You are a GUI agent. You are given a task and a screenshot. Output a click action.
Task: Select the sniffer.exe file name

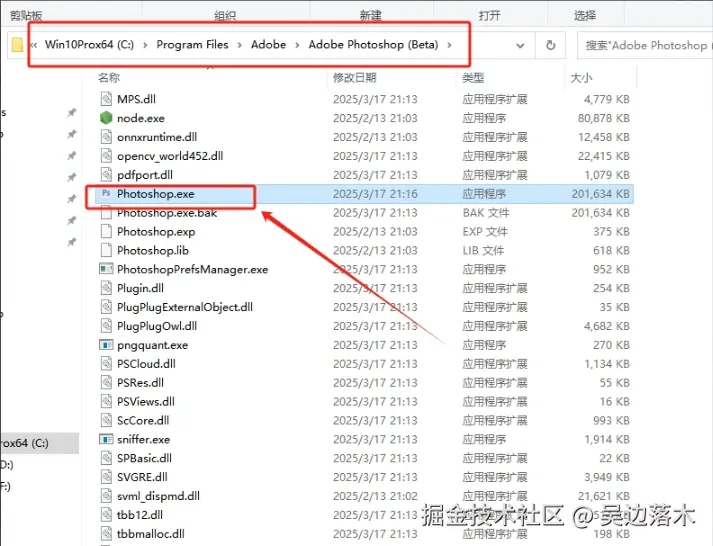(143, 440)
